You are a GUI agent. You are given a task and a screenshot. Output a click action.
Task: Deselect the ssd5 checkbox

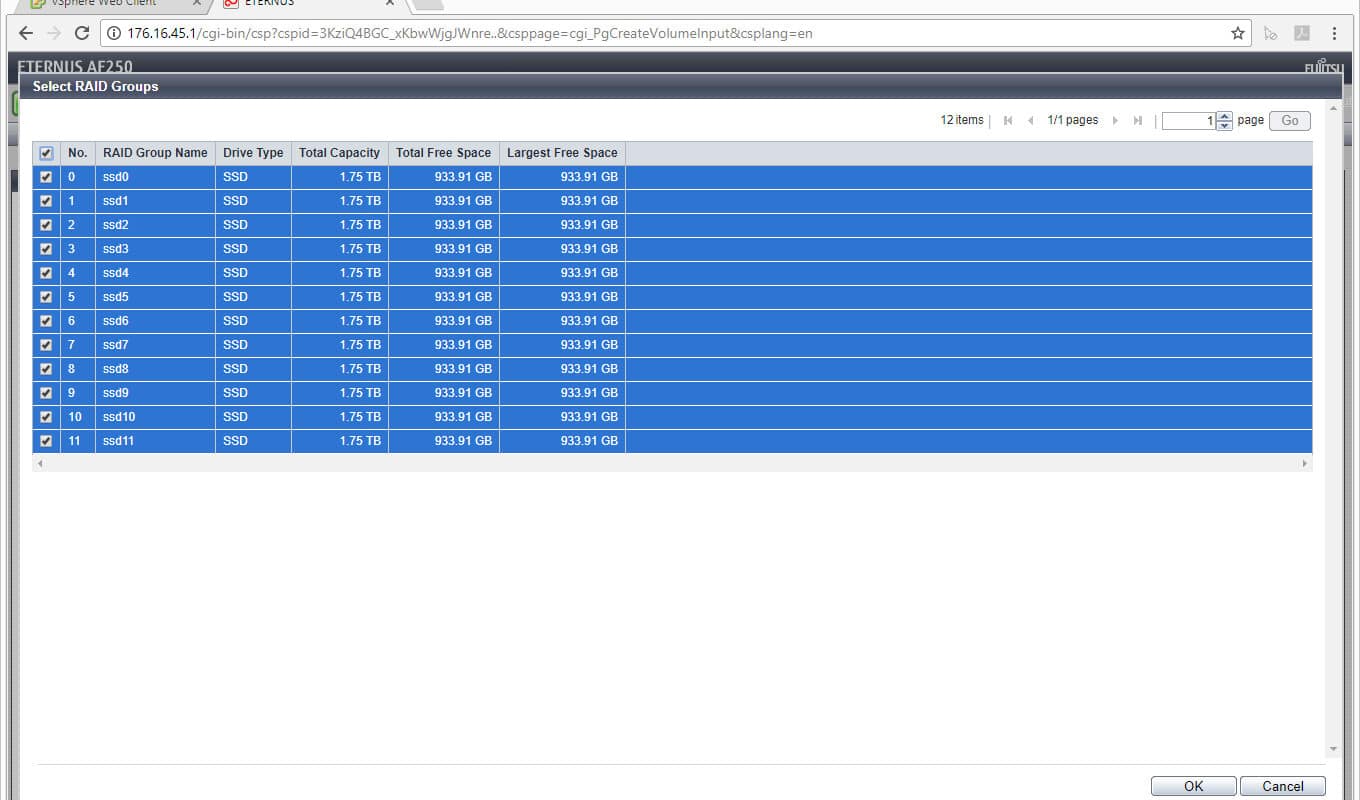tap(46, 297)
